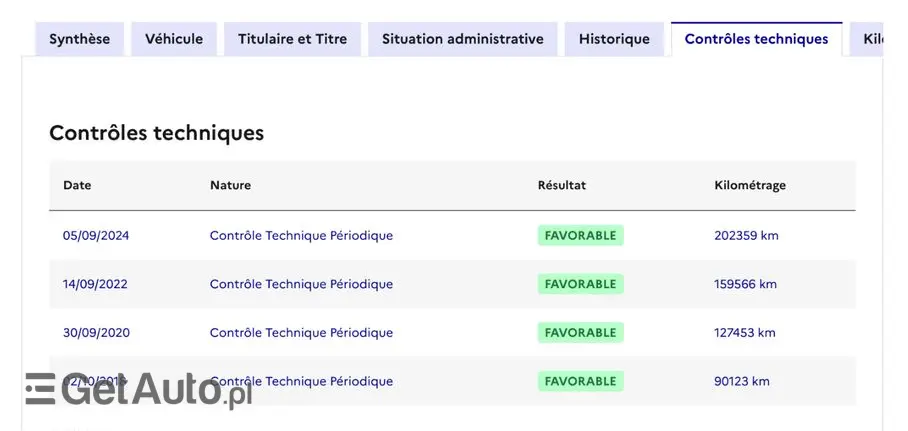Select the Contrôles techniques tab
The width and height of the screenshot is (908, 431).
tap(756, 39)
